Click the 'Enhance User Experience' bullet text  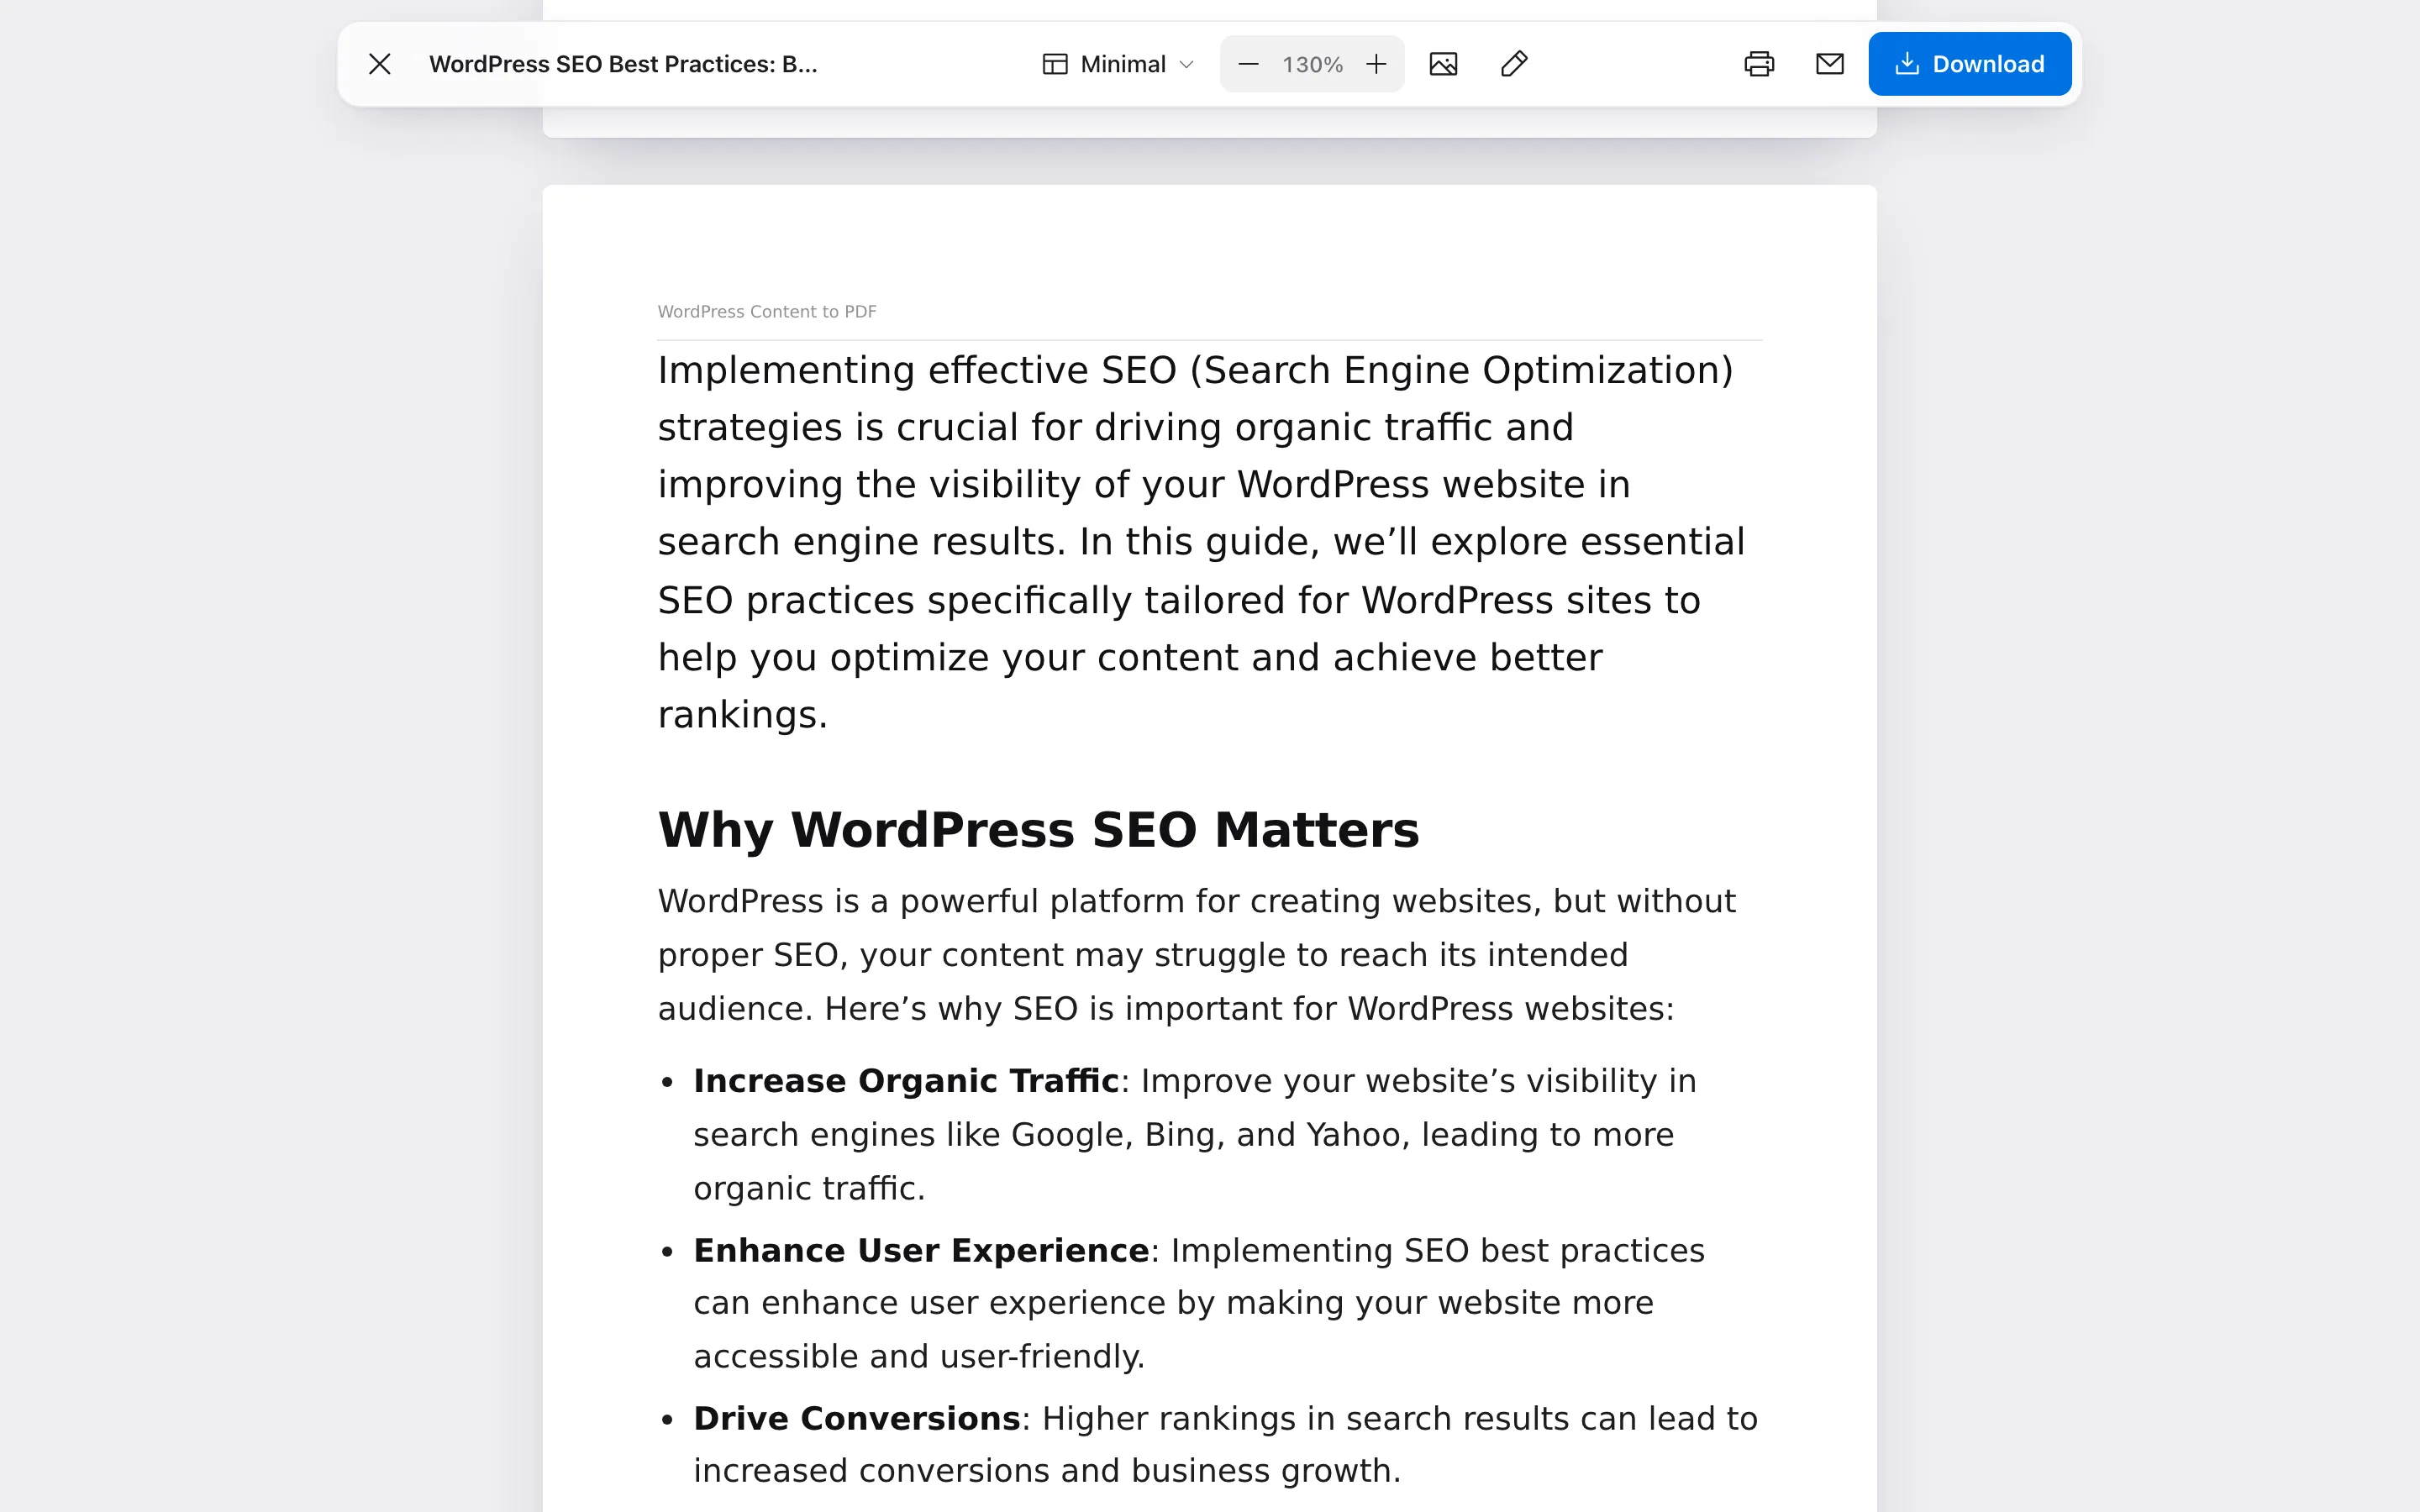pyautogui.click(x=921, y=1250)
